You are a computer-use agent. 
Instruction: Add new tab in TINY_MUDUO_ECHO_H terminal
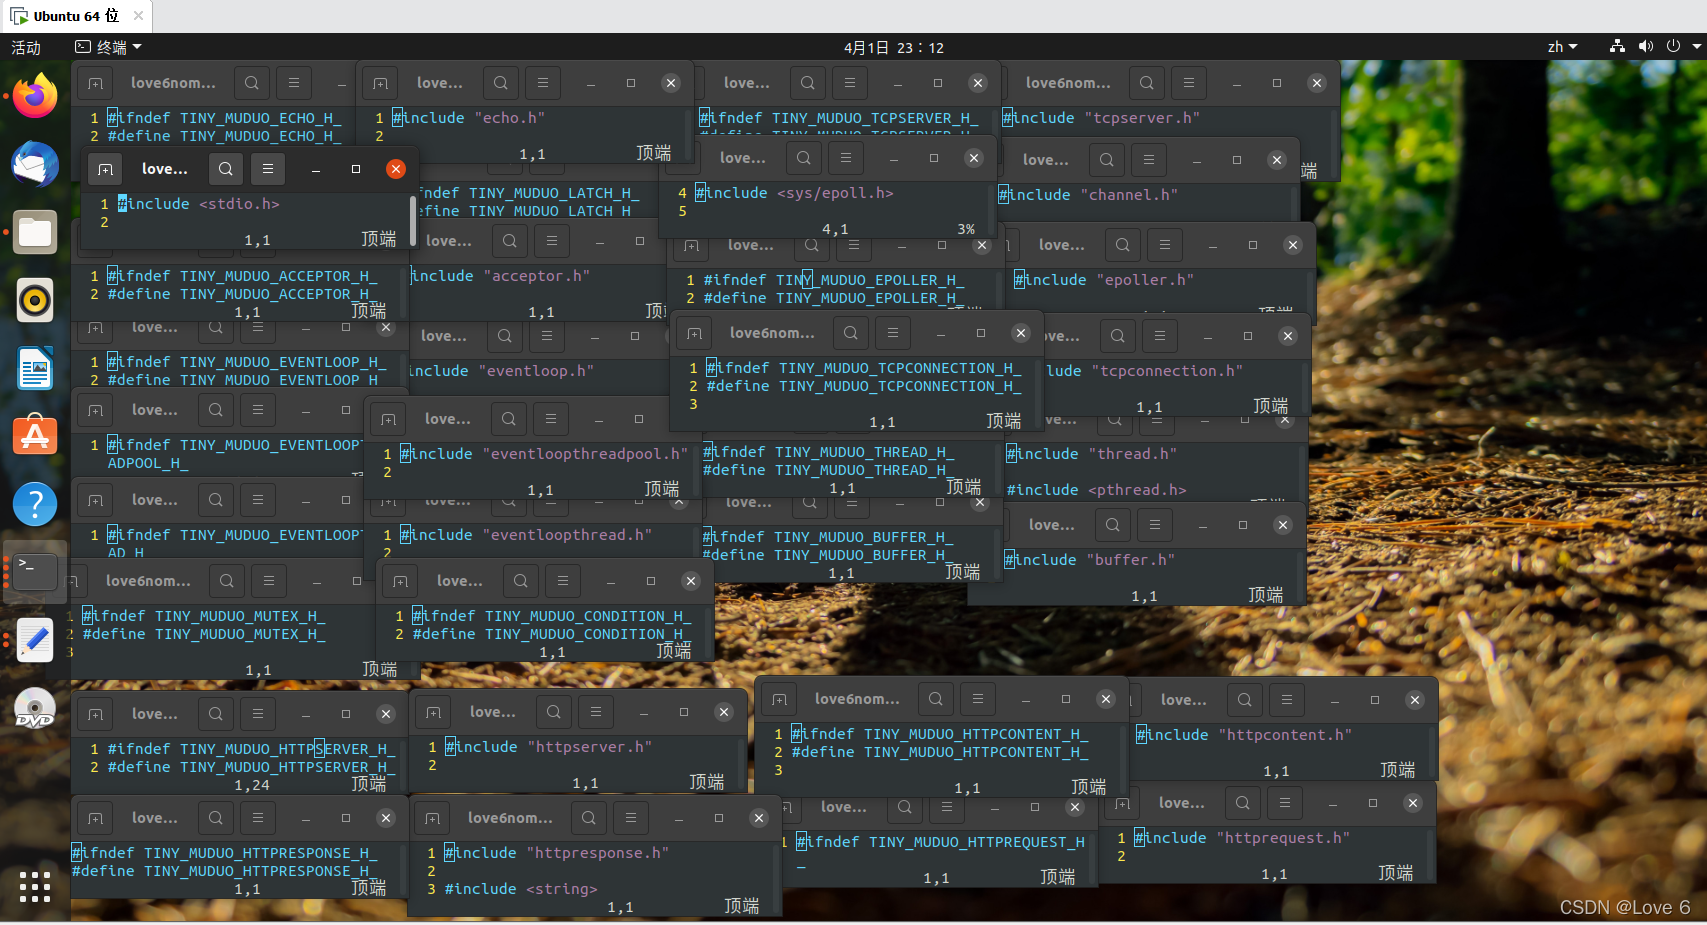coord(95,83)
